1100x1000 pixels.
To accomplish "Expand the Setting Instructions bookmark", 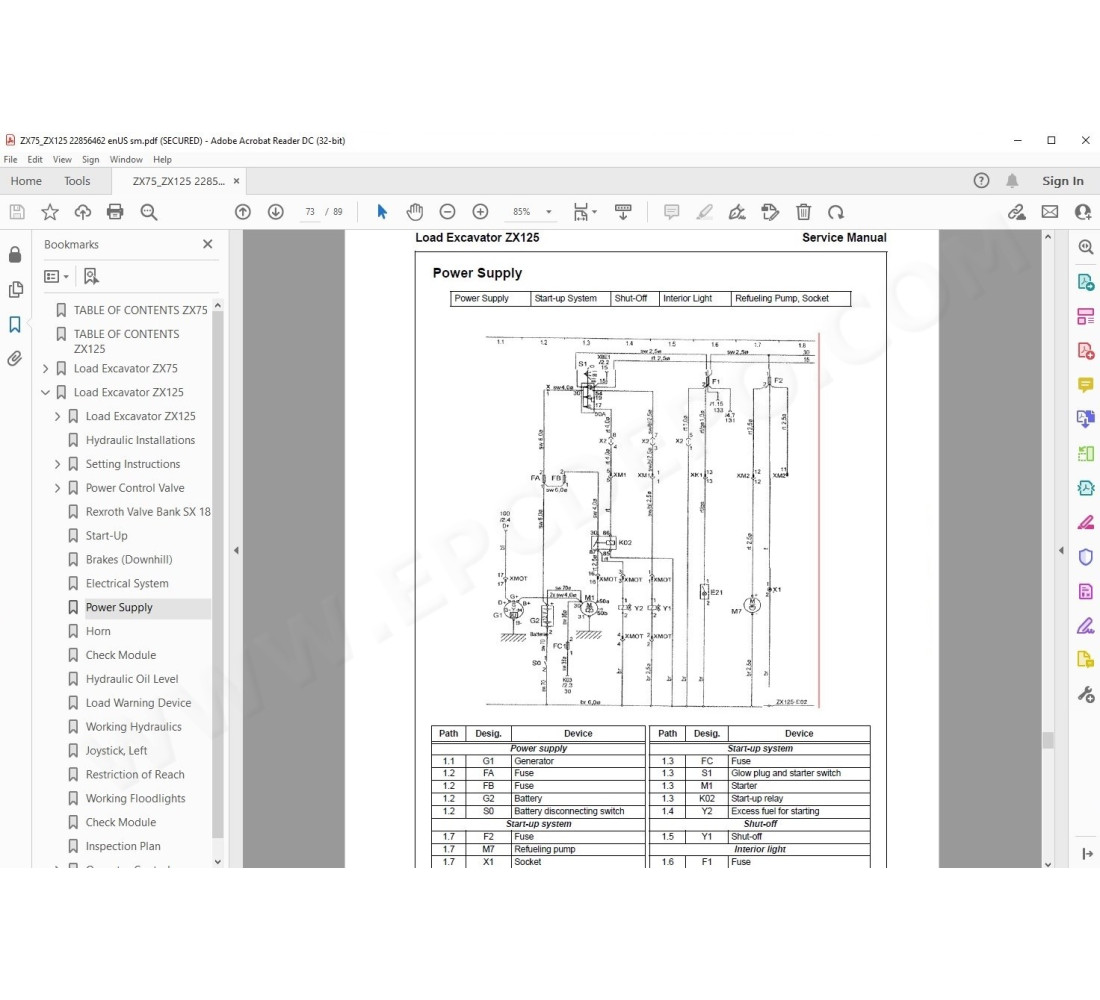I will (x=58, y=464).
